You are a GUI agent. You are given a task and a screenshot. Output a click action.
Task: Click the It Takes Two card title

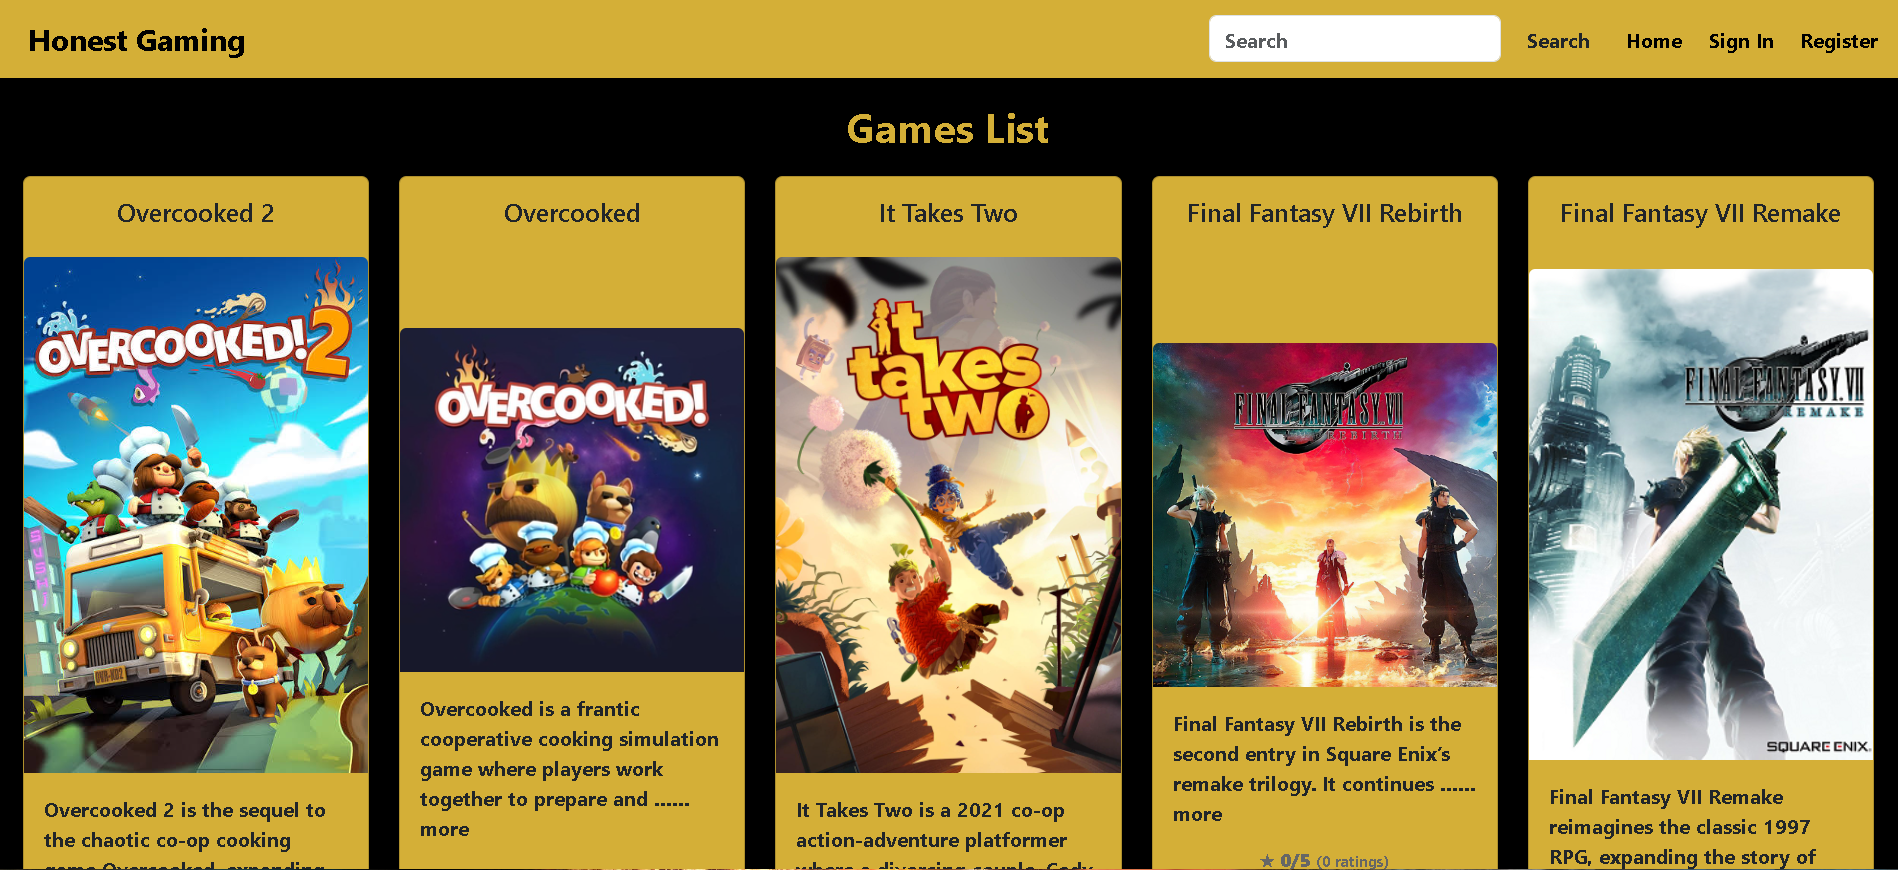pos(948,213)
